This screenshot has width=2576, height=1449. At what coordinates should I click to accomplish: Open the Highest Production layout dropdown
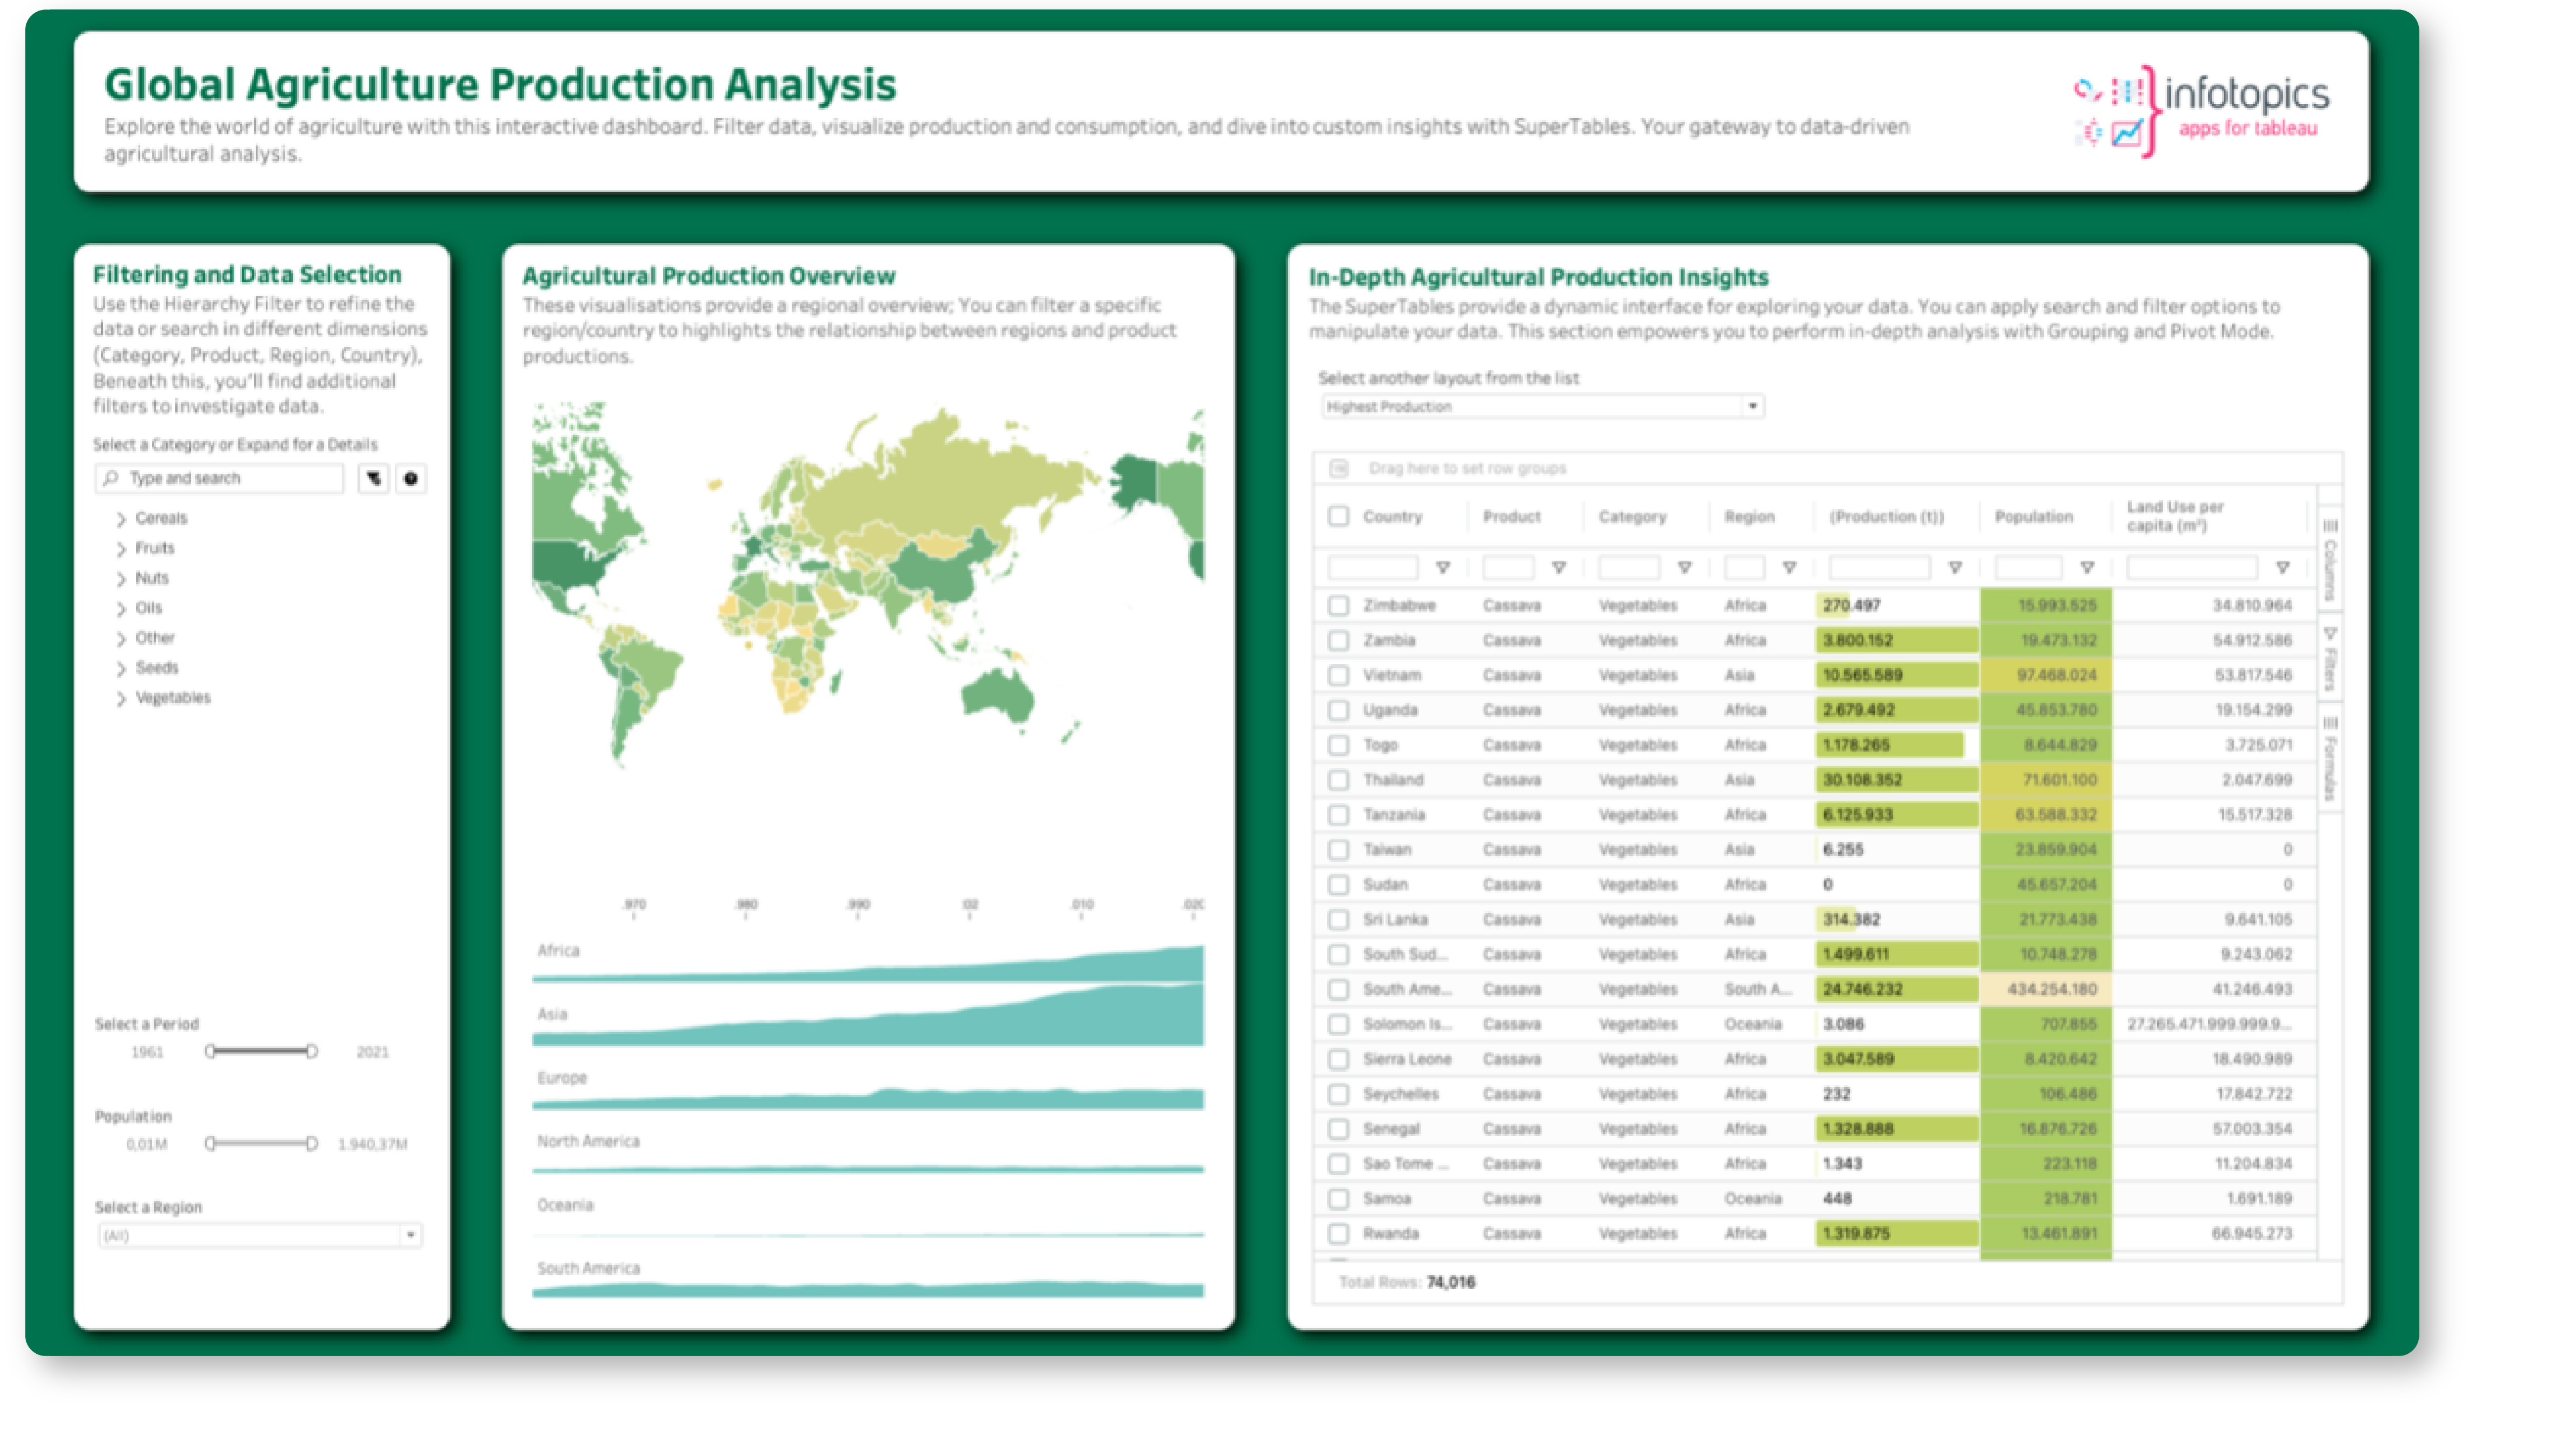pyautogui.click(x=1541, y=407)
